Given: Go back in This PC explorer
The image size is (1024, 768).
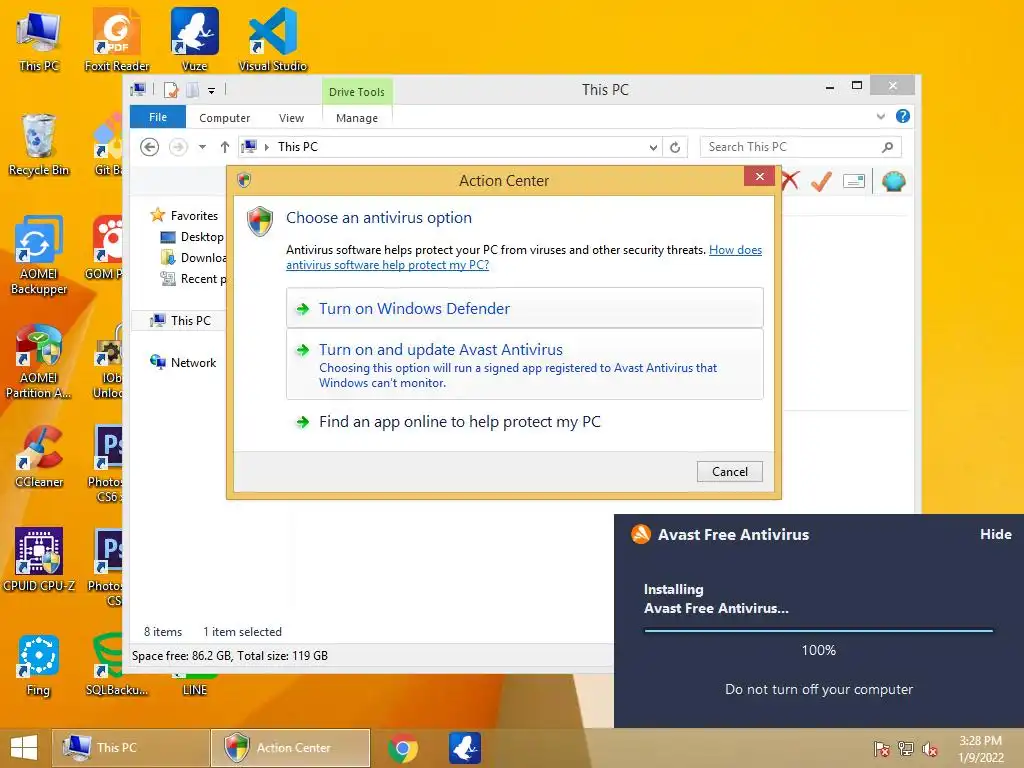Looking at the screenshot, I should pyautogui.click(x=150, y=147).
